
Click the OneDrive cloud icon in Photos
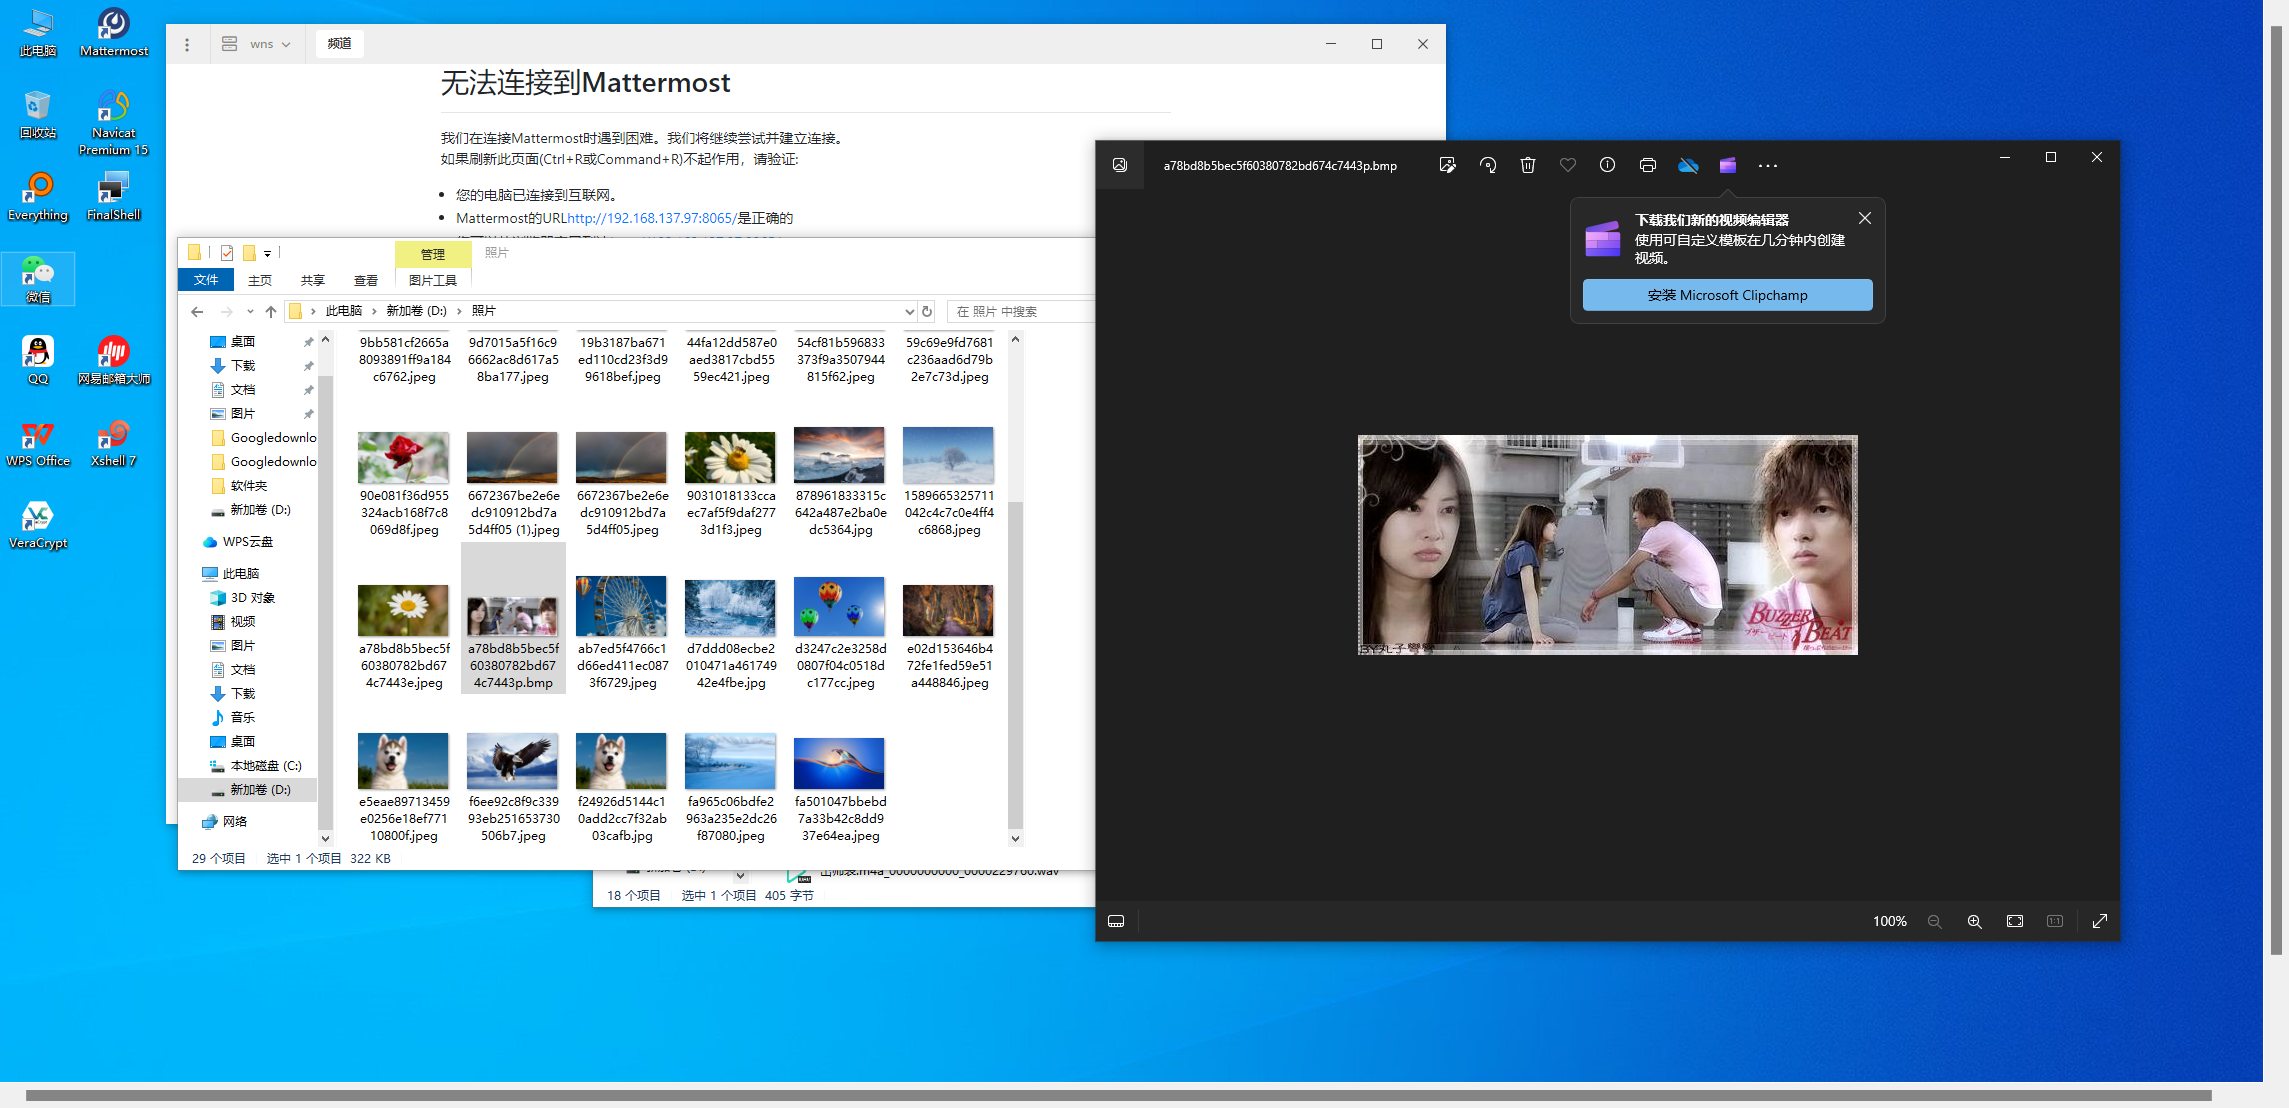click(x=1688, y=165)
